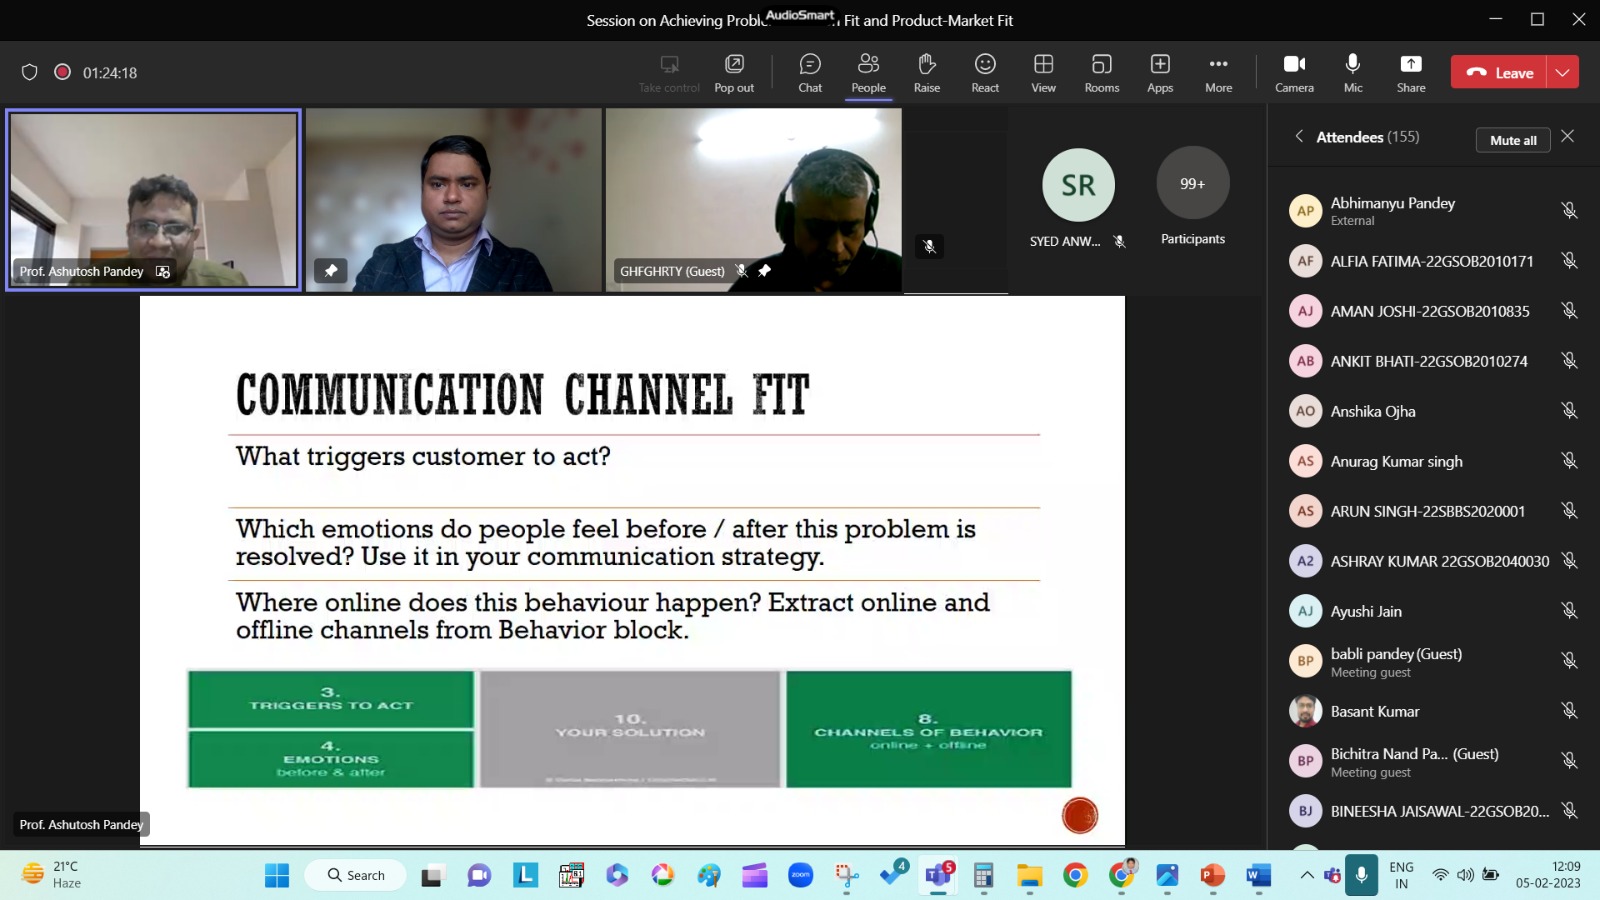1600x900 pixels.
Task: Toggle the Mic mute state
Action: pos(1353,73)
